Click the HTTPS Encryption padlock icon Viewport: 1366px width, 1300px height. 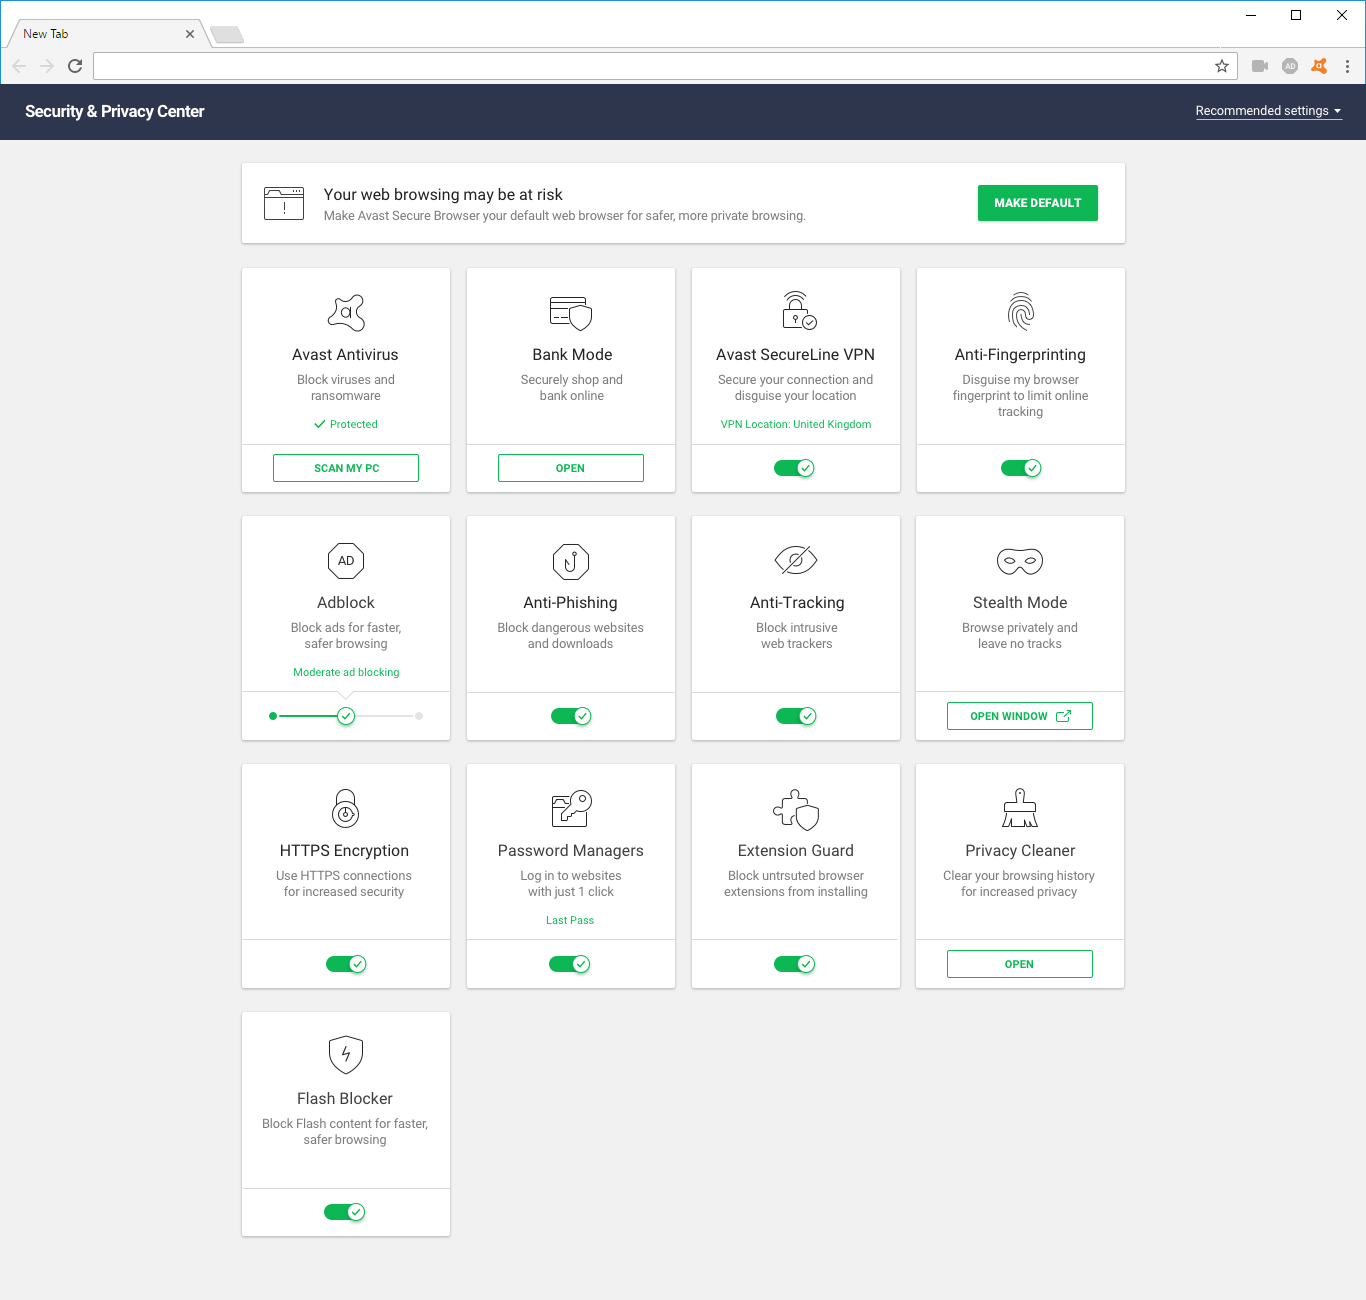click(345, 808)
